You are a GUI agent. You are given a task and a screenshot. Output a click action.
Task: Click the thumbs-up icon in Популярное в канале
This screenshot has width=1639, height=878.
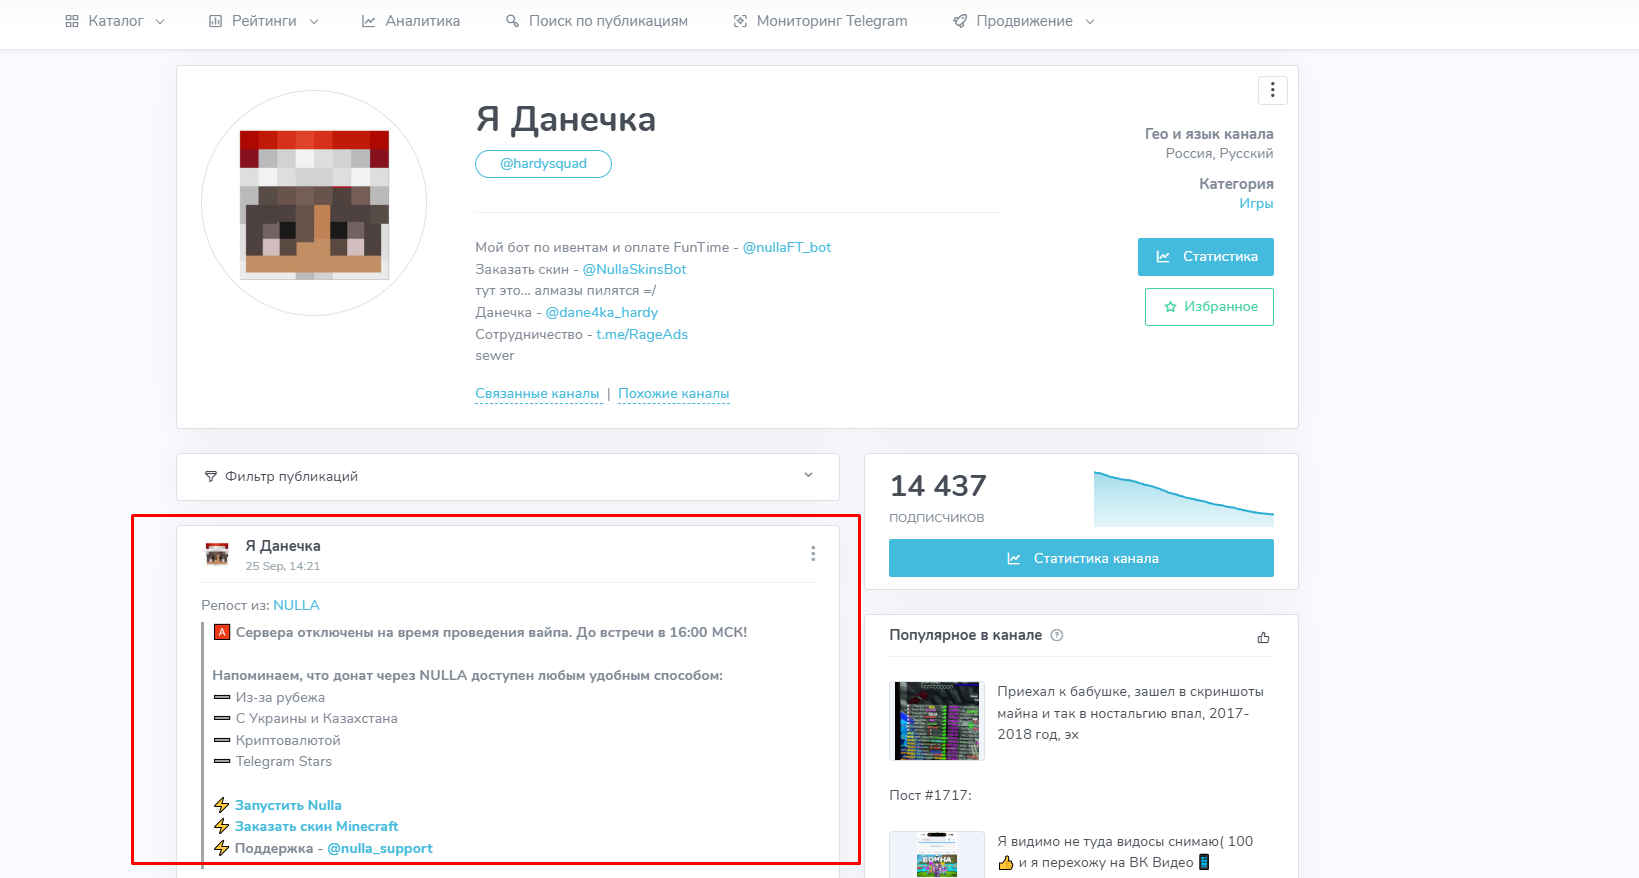(1263, 637)
